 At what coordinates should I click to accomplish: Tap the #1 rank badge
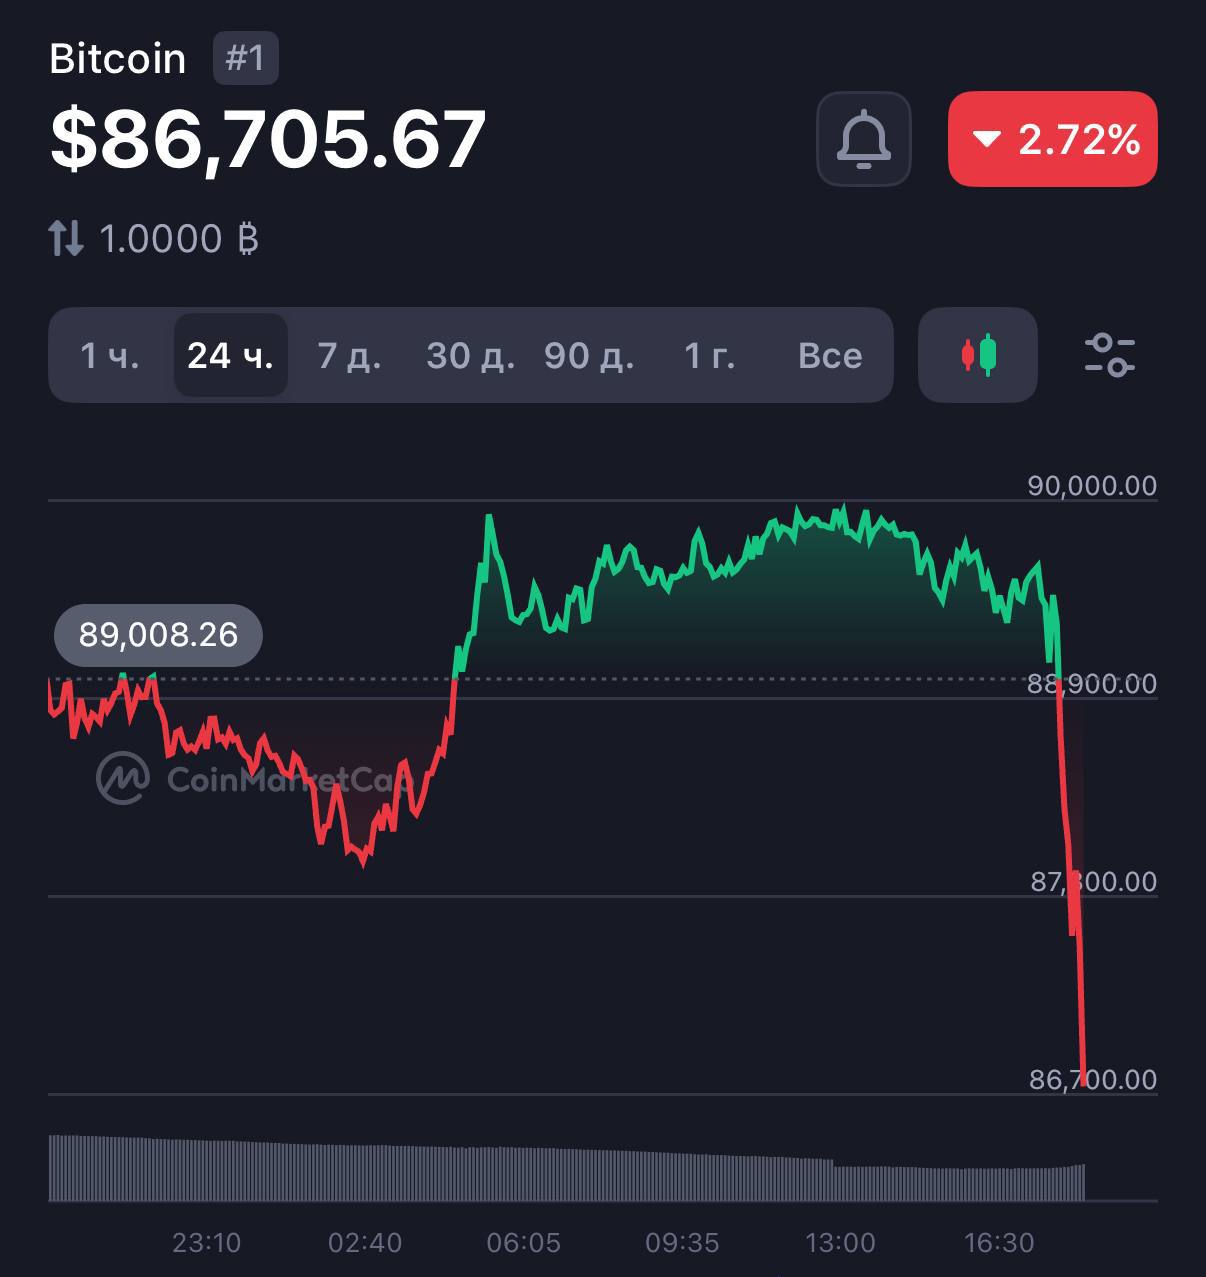(246, 58)
